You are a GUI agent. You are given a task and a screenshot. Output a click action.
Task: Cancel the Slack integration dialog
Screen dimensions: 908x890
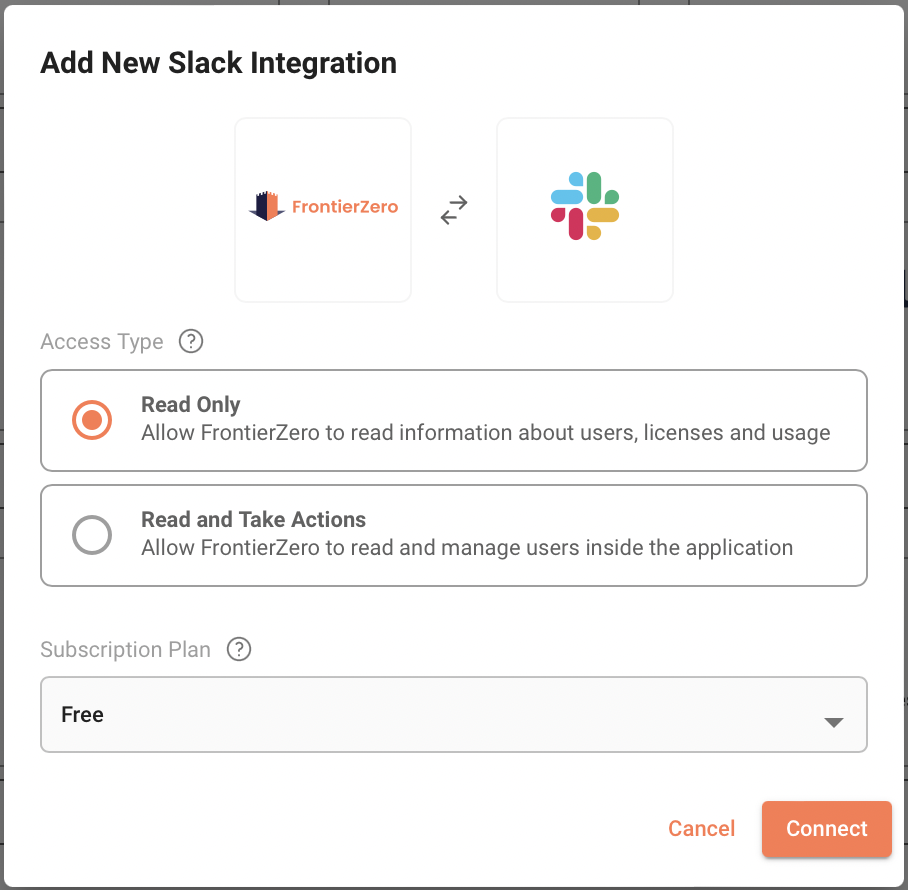coord(701,828)
